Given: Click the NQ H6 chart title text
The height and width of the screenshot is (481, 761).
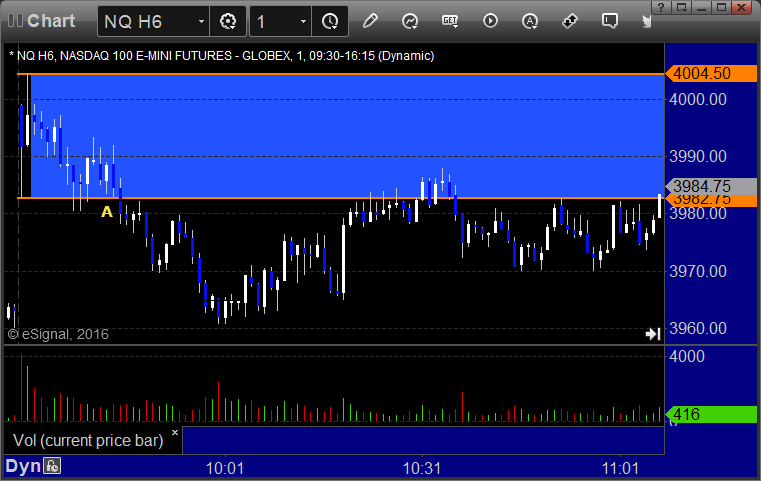Looking at the screenshot, I should coord(222,56).
